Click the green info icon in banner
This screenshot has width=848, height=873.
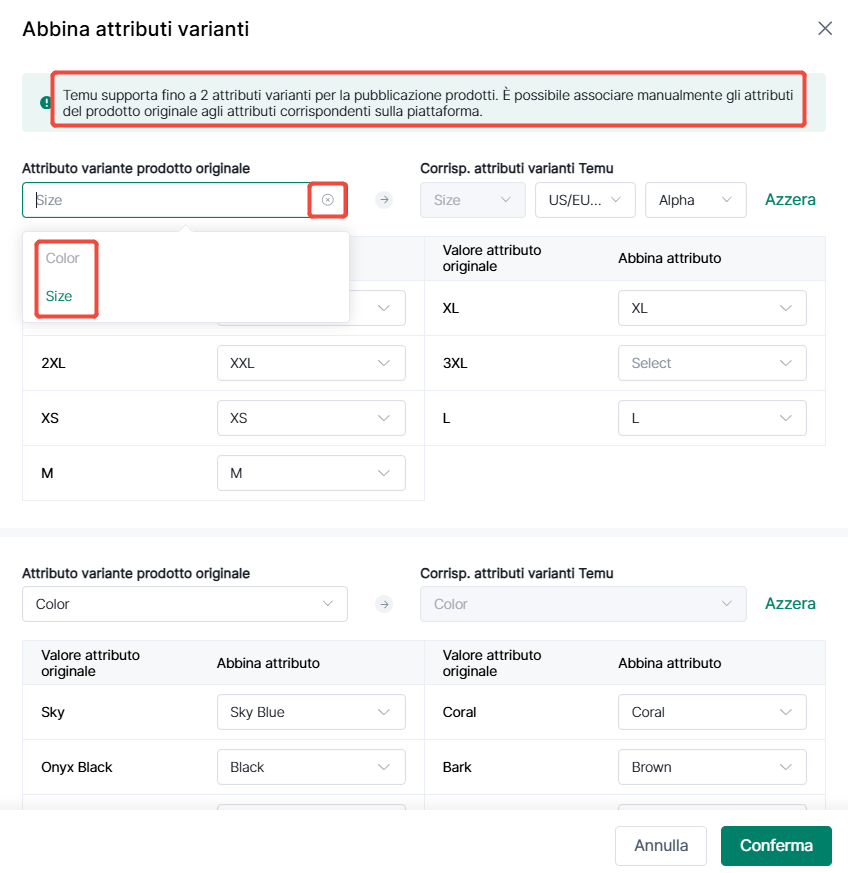(46, 102)
